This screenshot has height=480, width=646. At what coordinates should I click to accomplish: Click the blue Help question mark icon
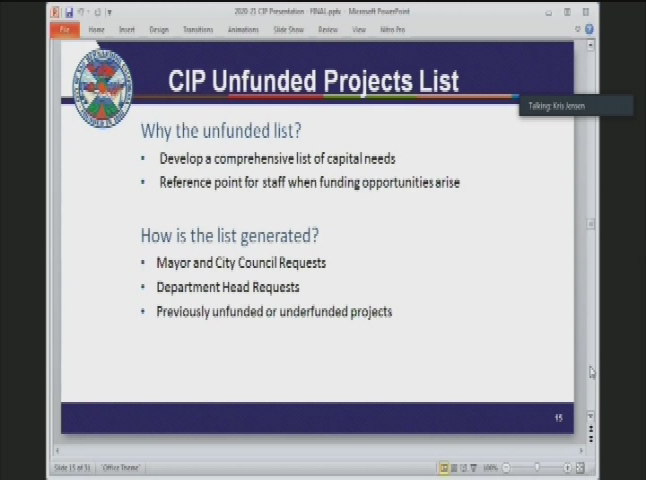588,29
